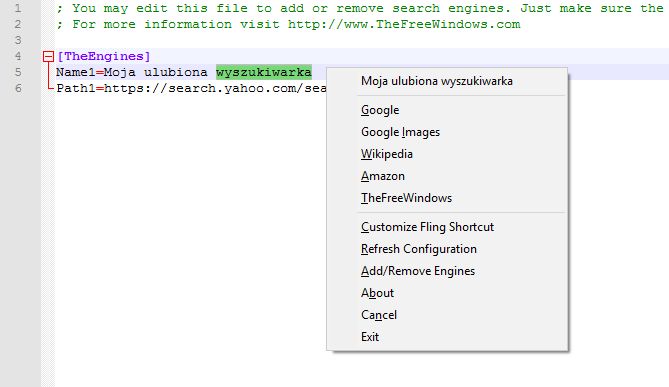Click the [TheEngines] section header text

[104, 56]
